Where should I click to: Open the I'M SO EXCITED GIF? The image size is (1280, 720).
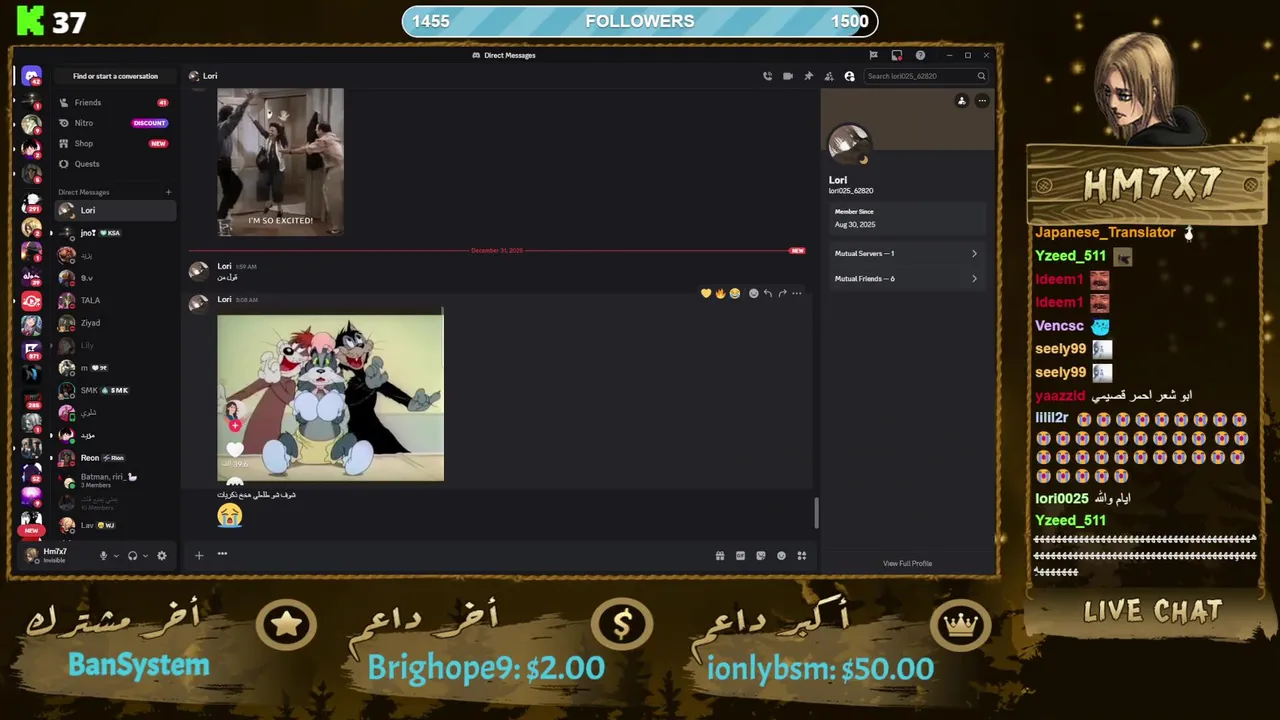click(280, 162)
